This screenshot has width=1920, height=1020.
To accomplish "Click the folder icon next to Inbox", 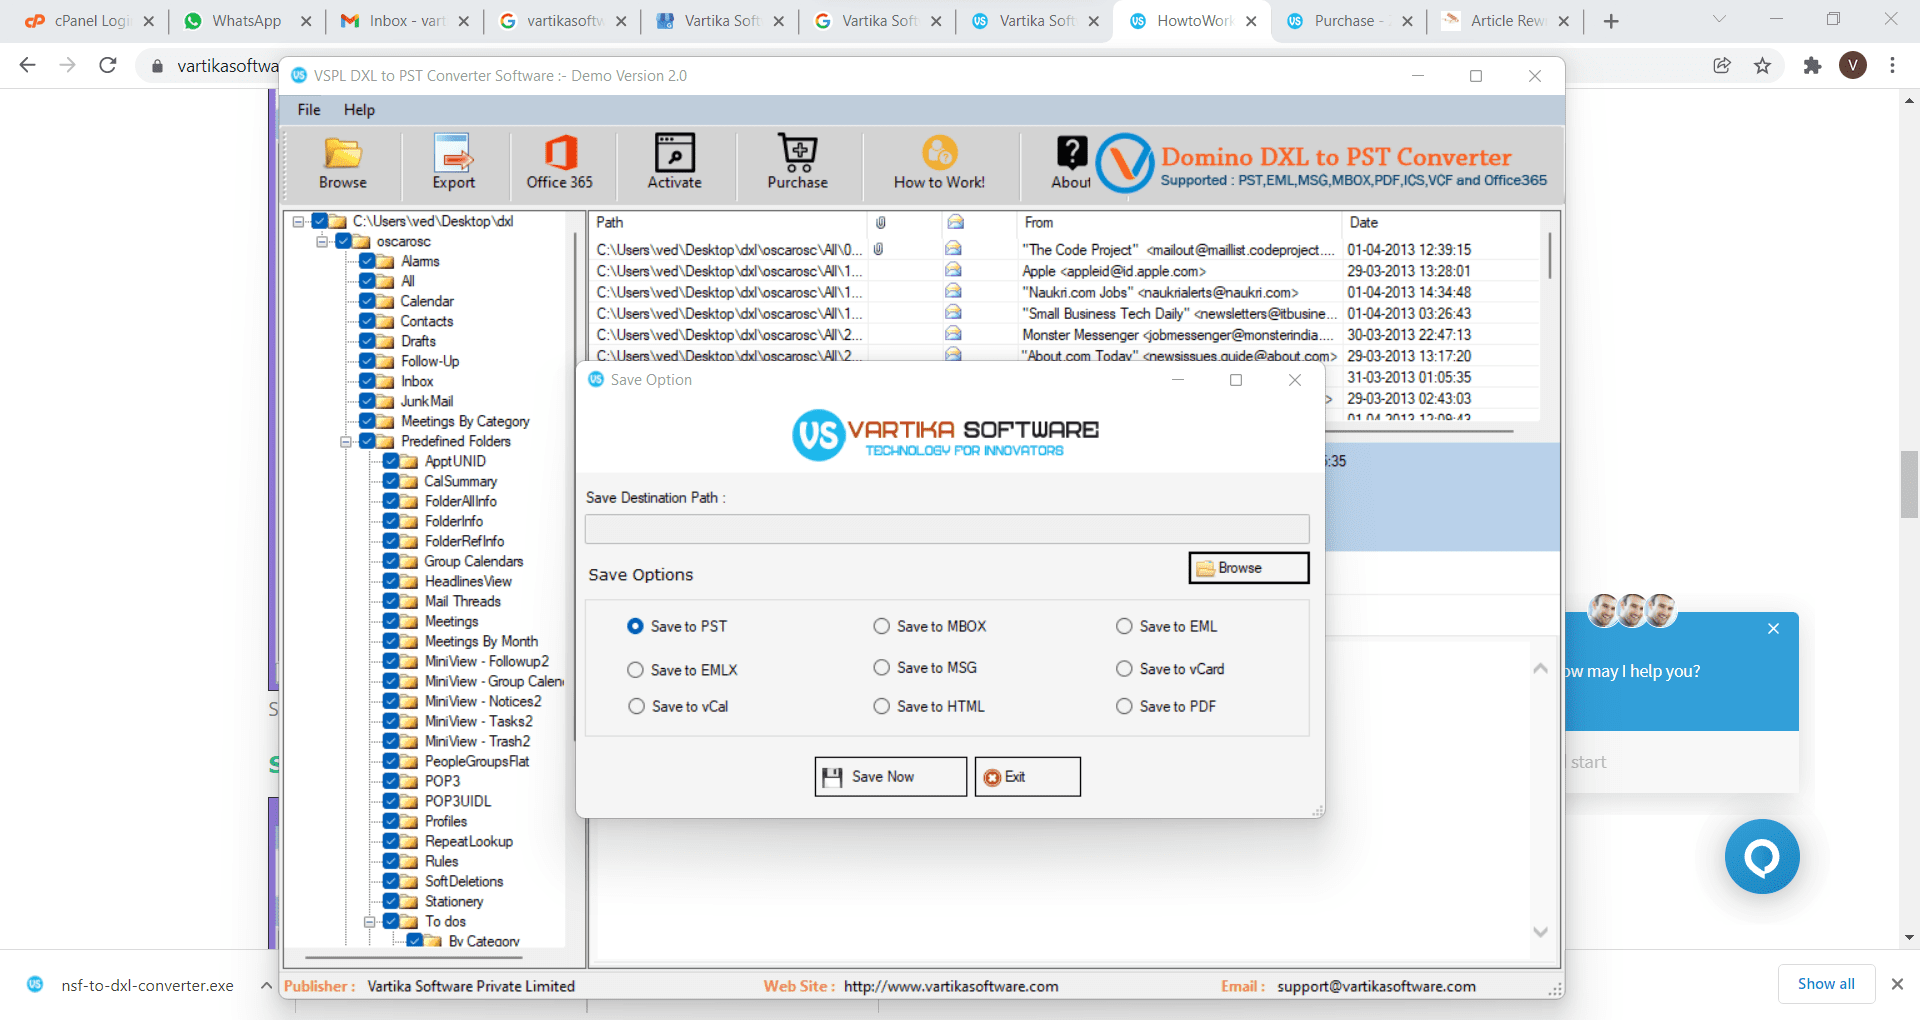I will click(x=387, y=381).
